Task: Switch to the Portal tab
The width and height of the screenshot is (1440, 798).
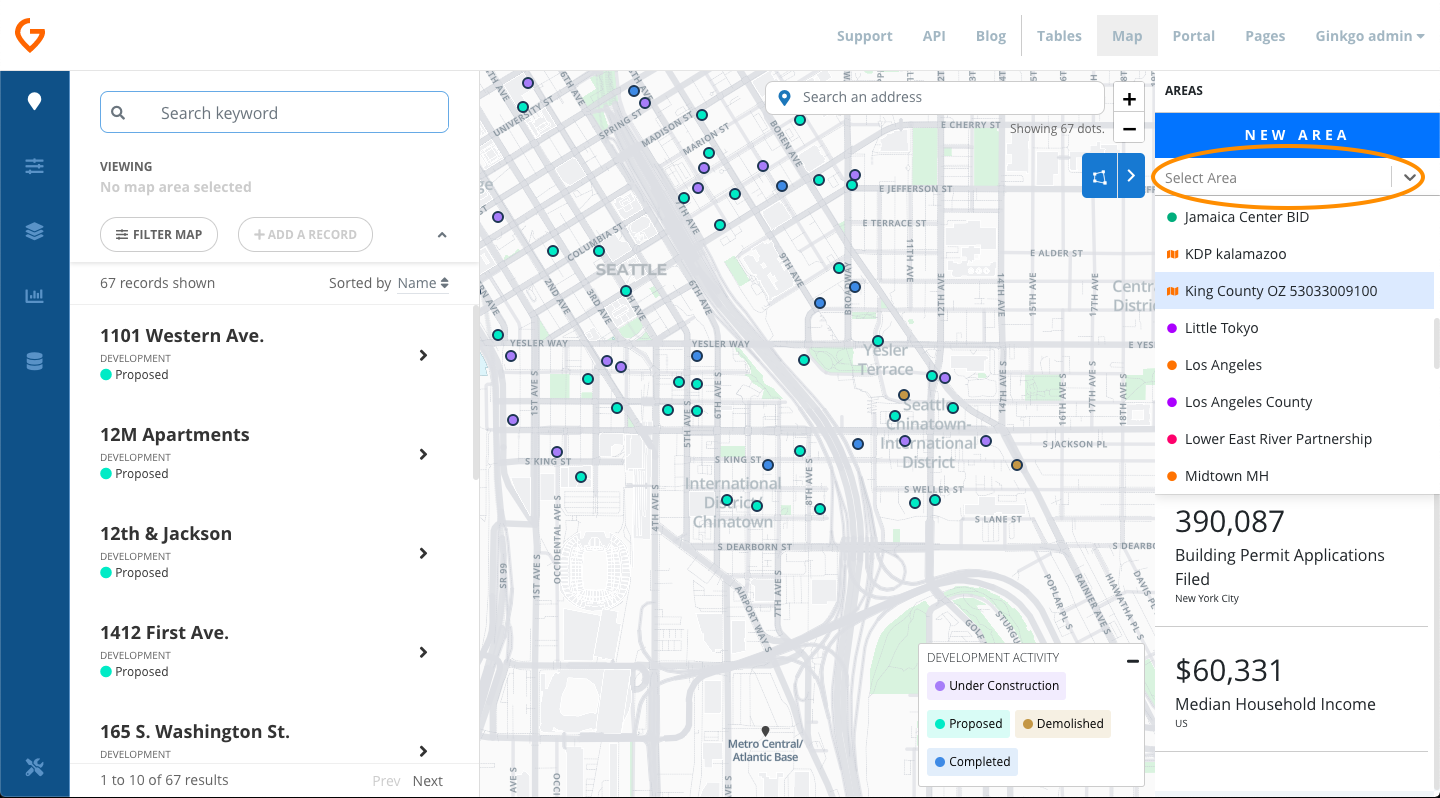Action: point(1194,36)
